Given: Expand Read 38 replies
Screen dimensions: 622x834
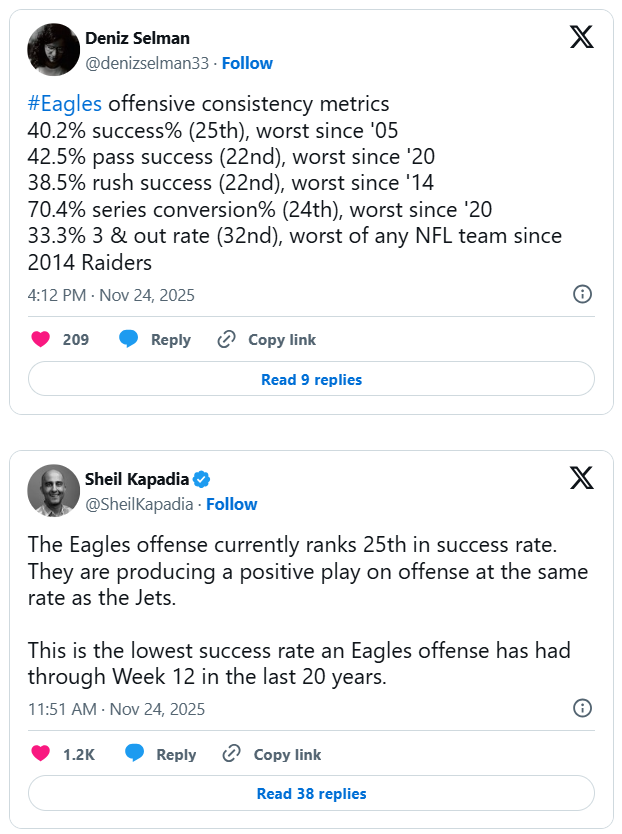Looking at the screenshot, I should (311, 794).
